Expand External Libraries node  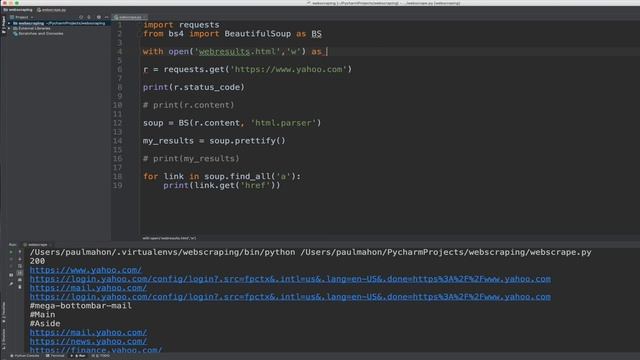tap(9, 28)
